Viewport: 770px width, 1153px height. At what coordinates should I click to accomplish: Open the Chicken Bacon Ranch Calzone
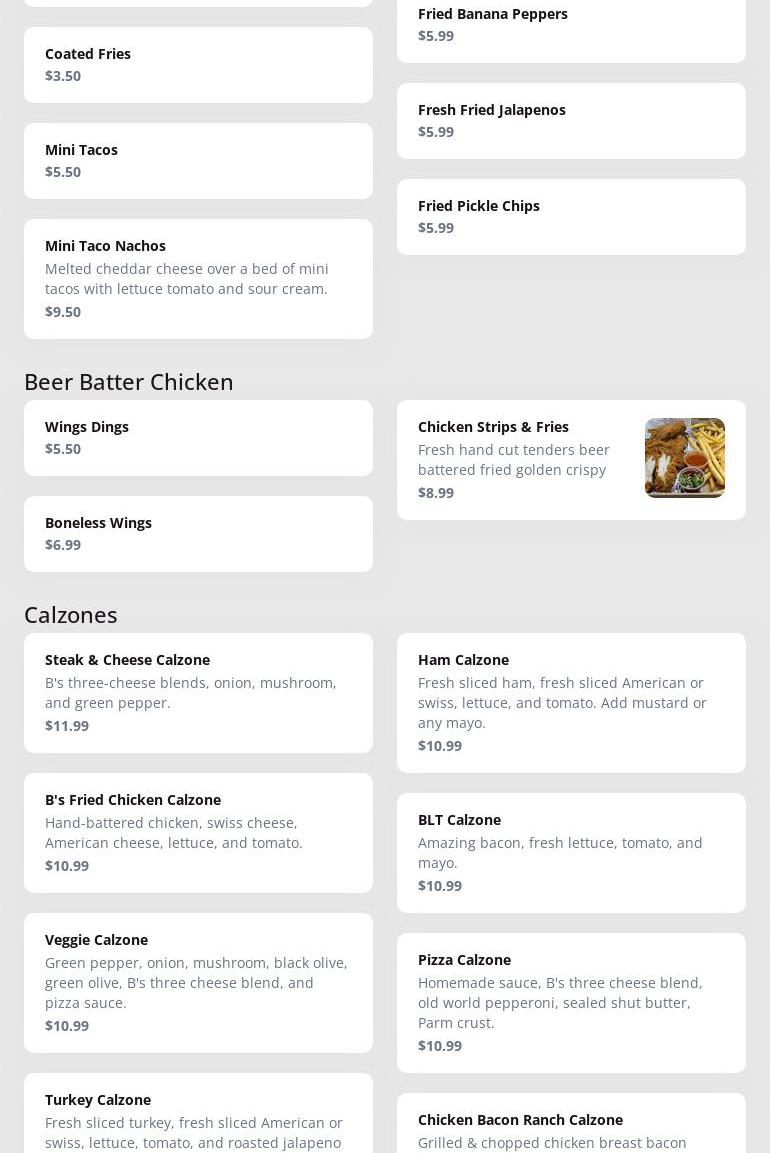click(x=571, y=1123)
